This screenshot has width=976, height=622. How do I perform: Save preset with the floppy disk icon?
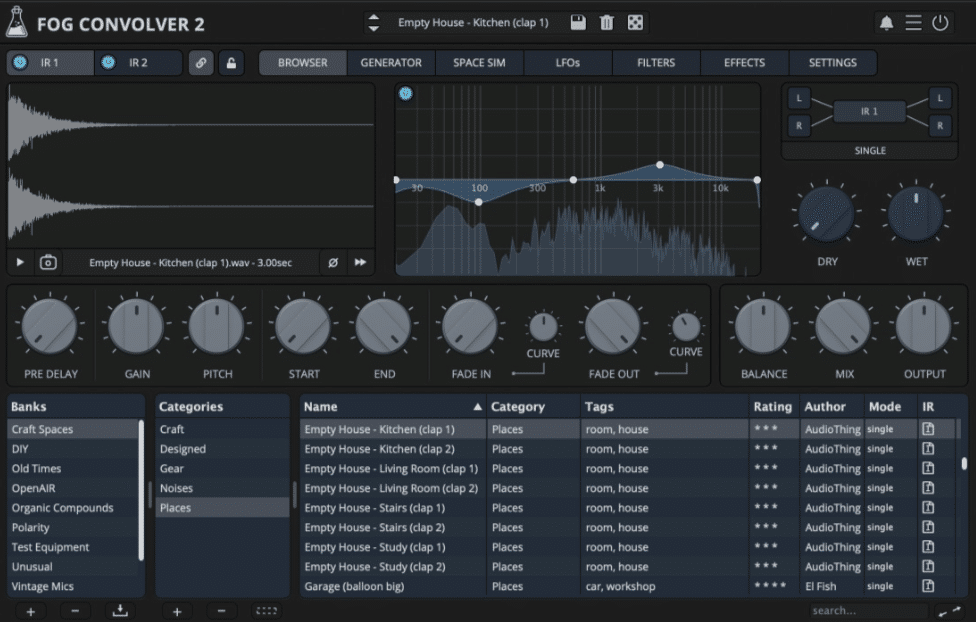click(x=578, y=22)
